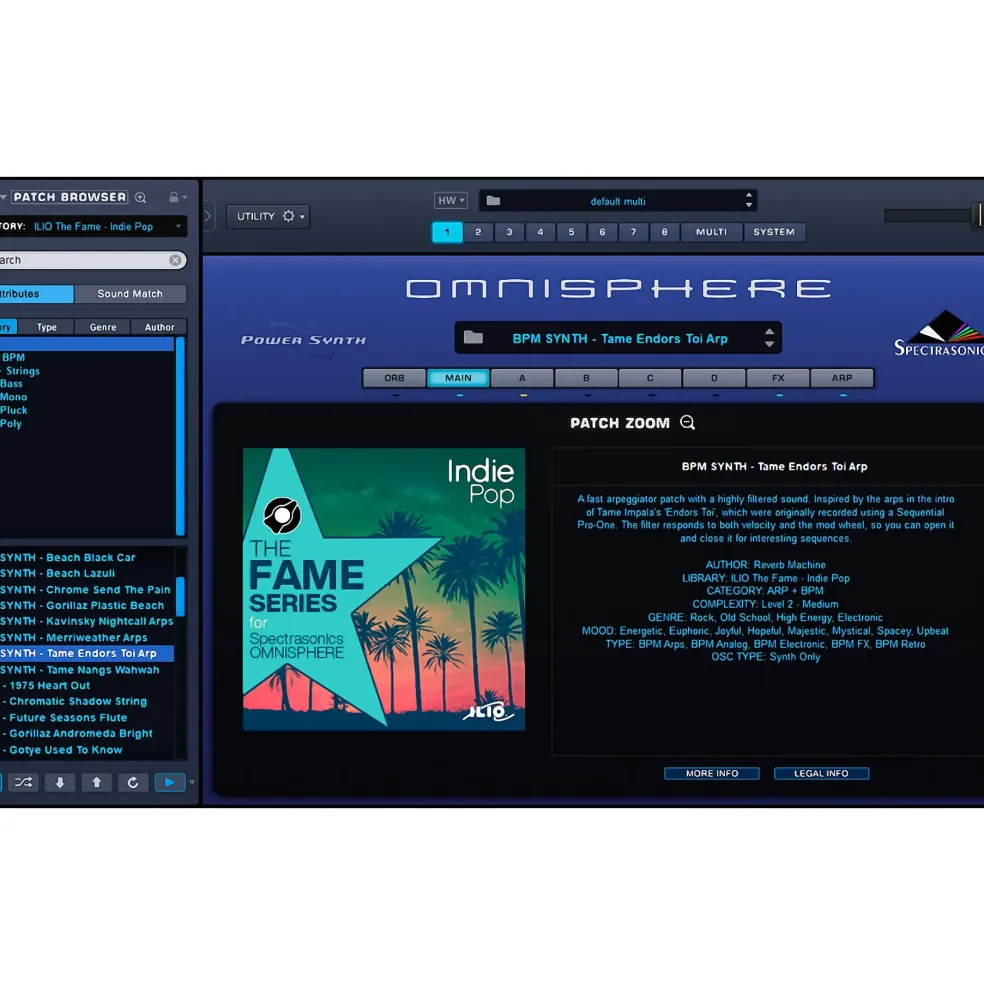The height and width of the screenshot is (985, 984).
Task: Open the patch name folder icon
Action: click(x=473, y=338)
